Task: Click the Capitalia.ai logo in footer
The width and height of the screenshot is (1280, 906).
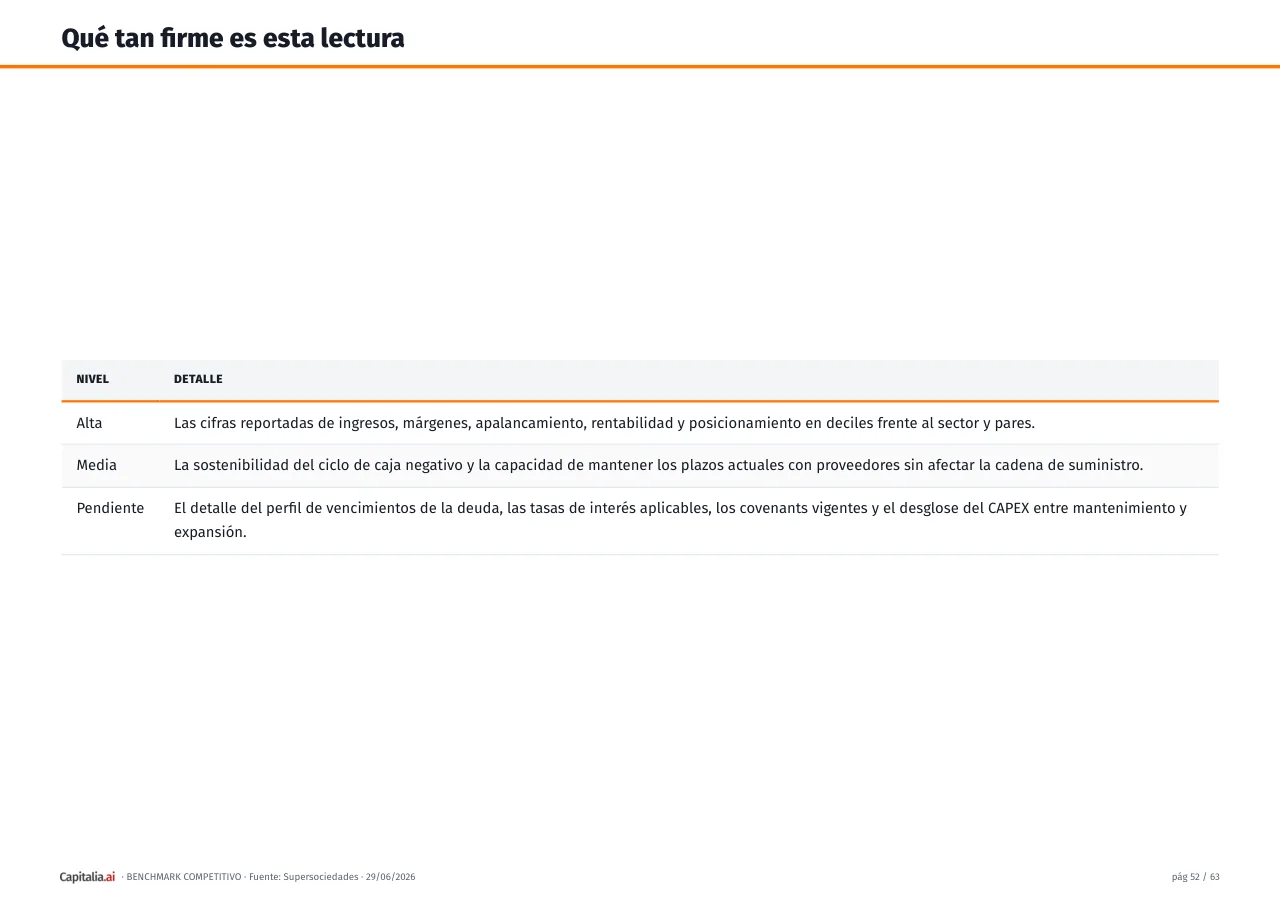Action: tap(87, 877)
